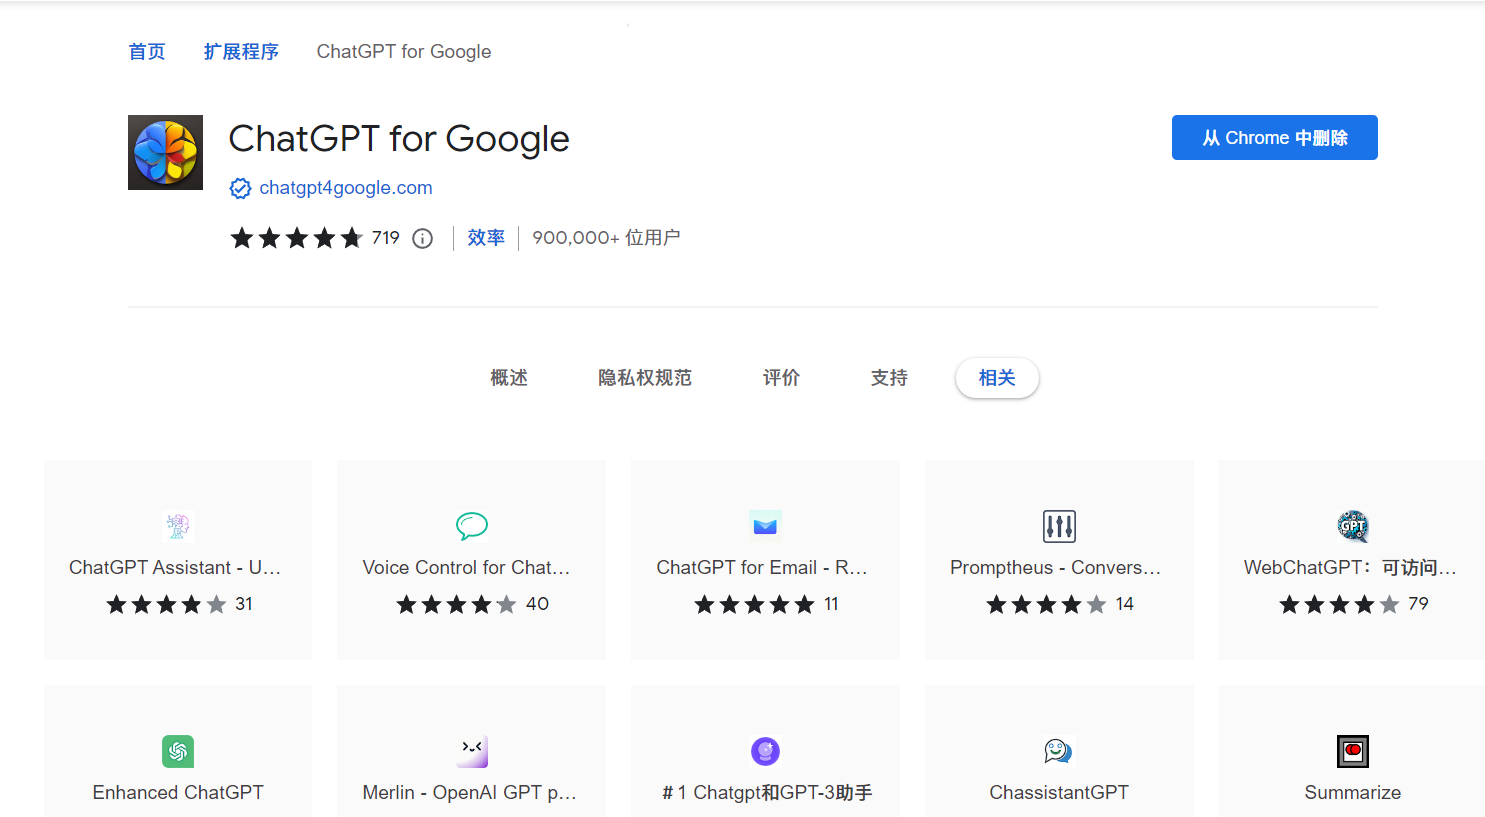Open the rating info circle icon
1485x817 pixels.
pos(423,238)
